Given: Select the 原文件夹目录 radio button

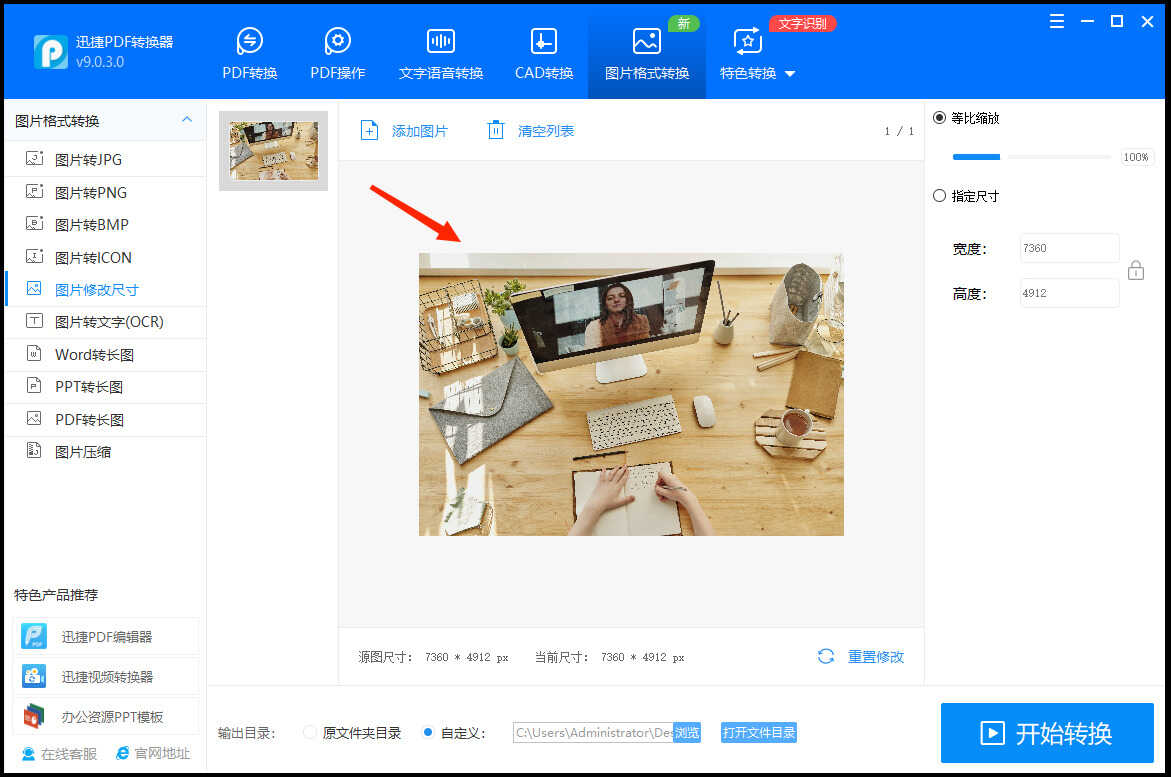Looking at the screenshot, I should (x=309, y=732).
